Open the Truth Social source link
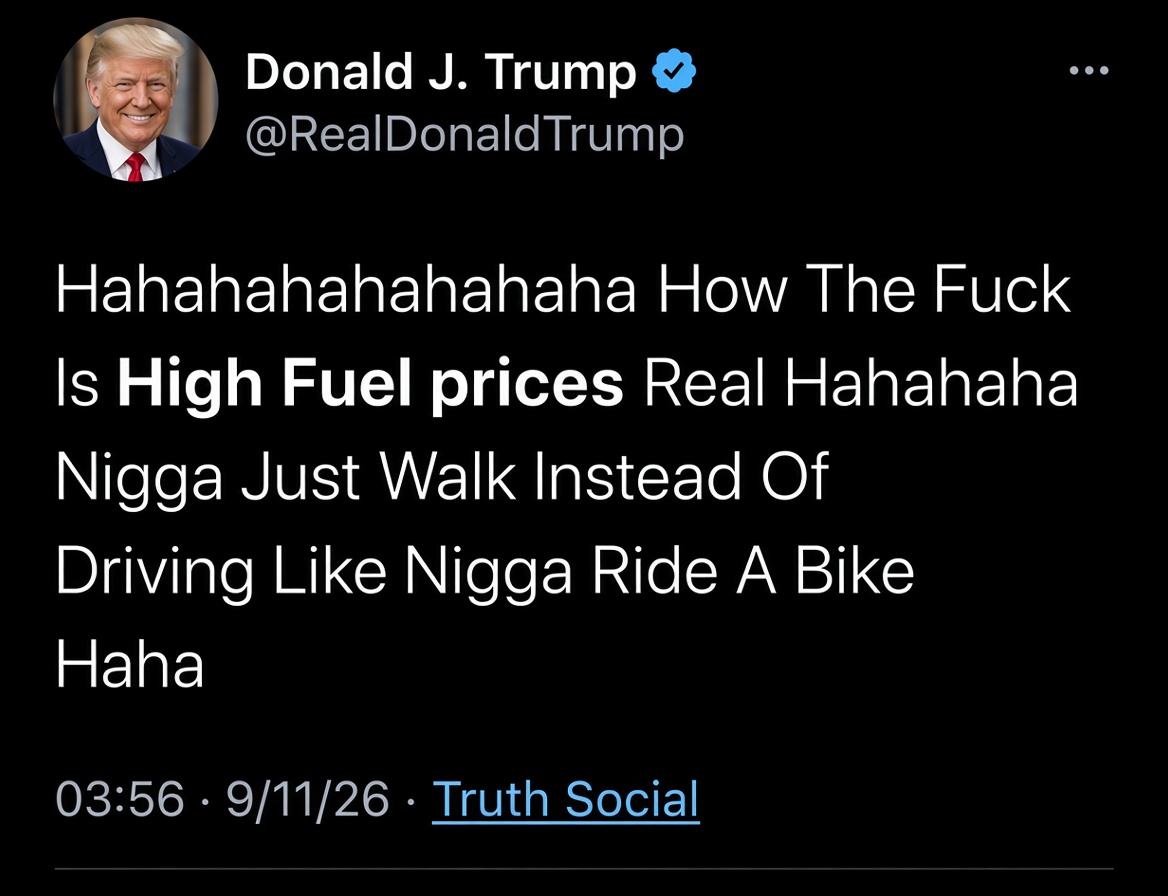Viewport: 1168px width, 896px height. tap(565, 798)
